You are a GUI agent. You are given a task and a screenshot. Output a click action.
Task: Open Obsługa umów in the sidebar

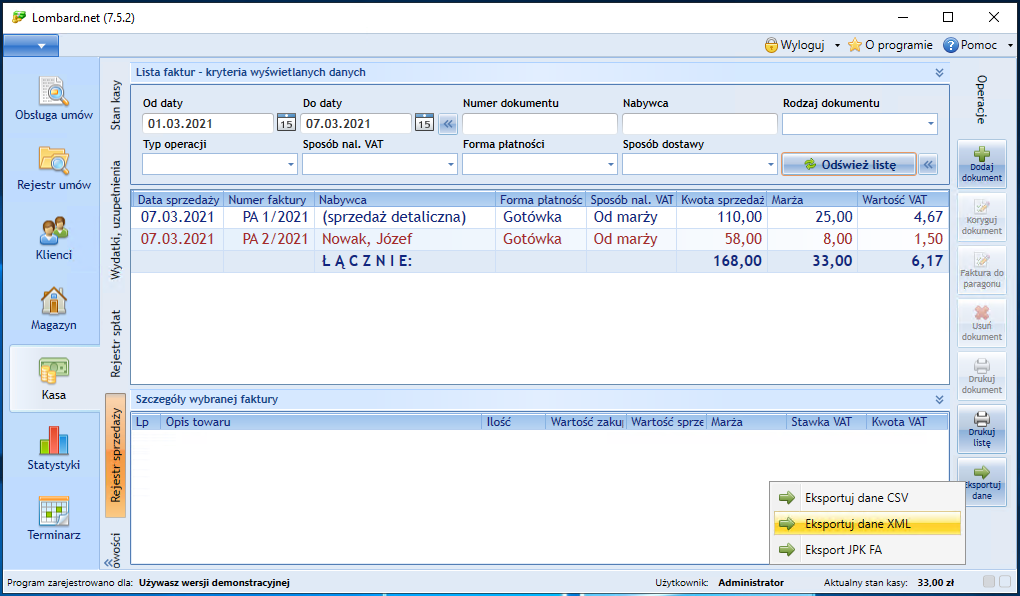point(54,98)
